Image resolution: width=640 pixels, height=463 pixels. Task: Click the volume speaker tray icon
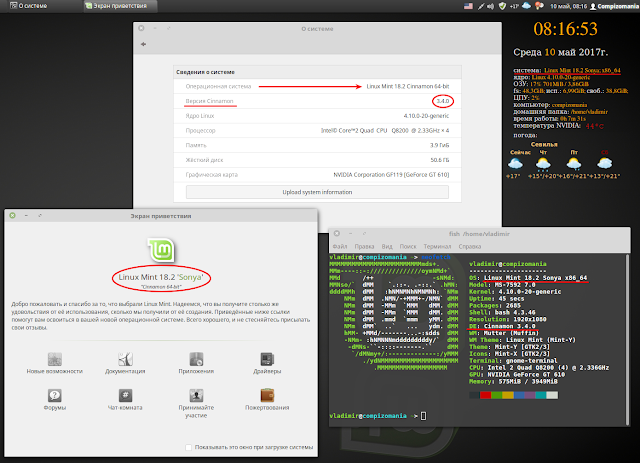[x=490, y=6]
